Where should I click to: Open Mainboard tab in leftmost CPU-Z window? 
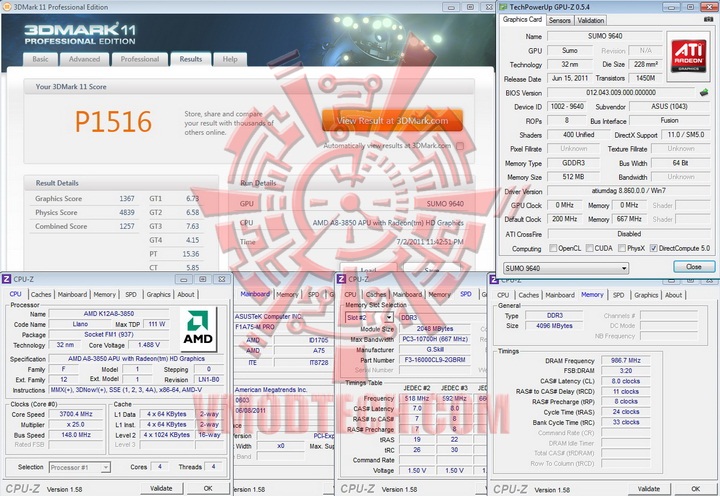pyautogui.click(x=72, y=294)
